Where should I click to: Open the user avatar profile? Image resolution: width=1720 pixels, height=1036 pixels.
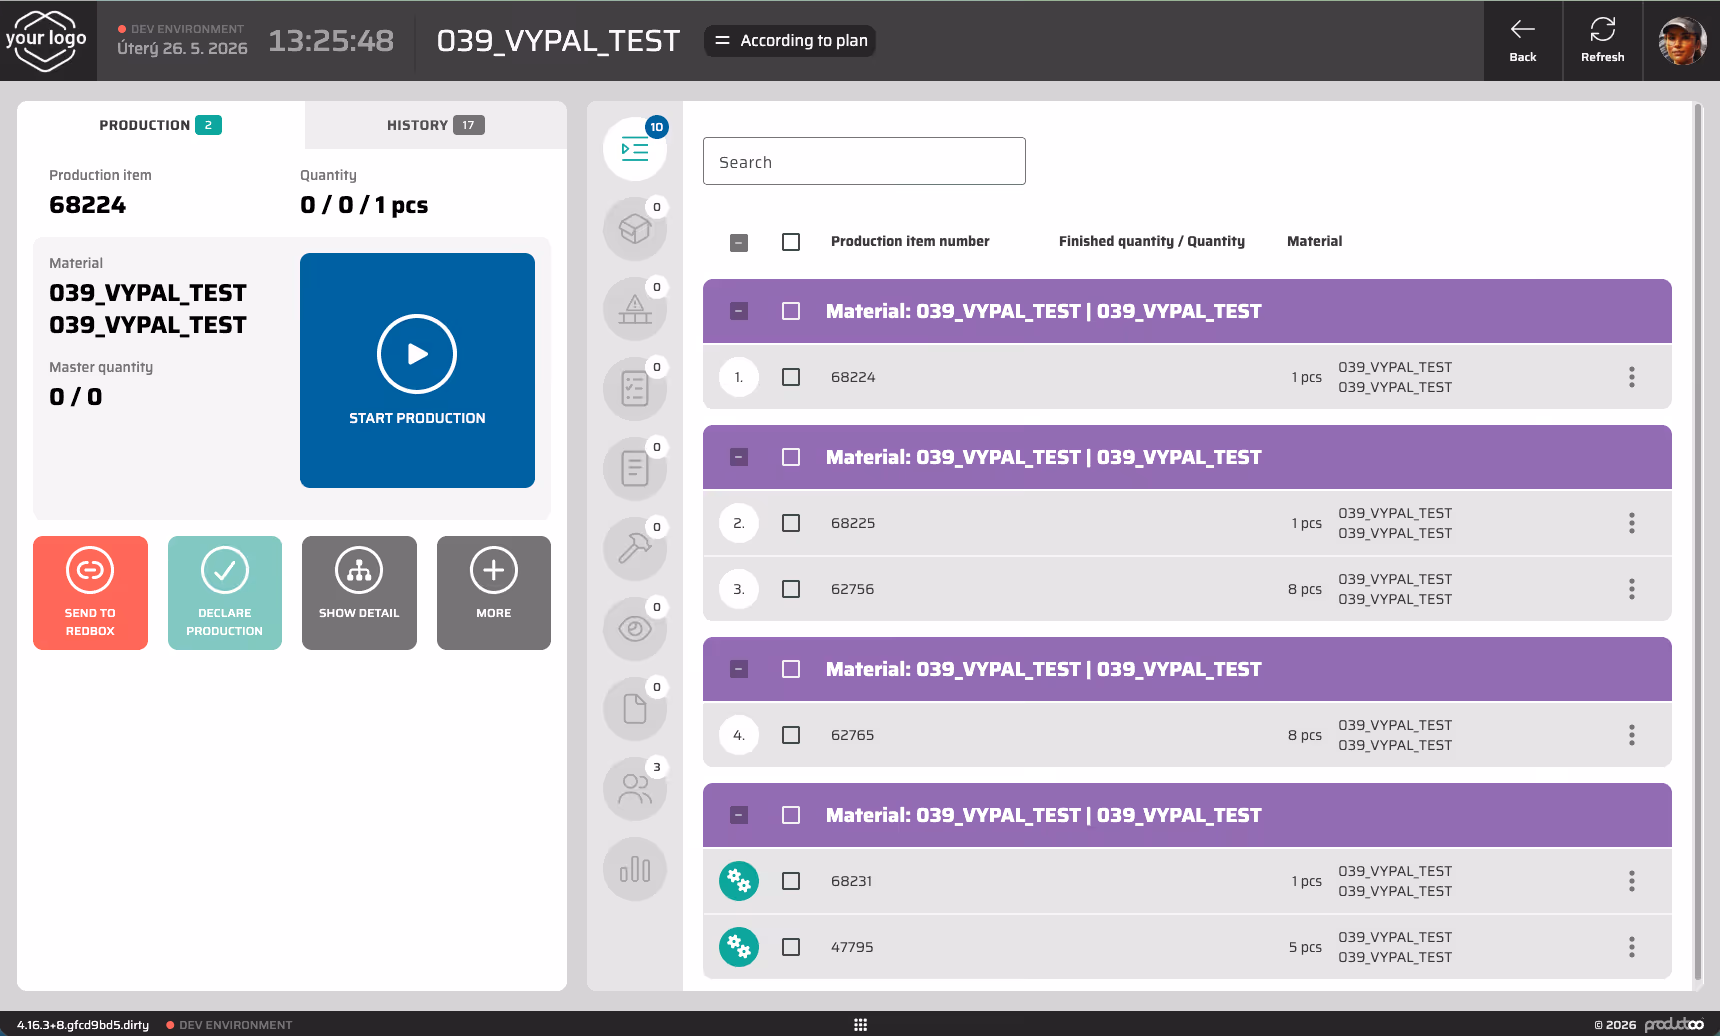(1682, 41)
